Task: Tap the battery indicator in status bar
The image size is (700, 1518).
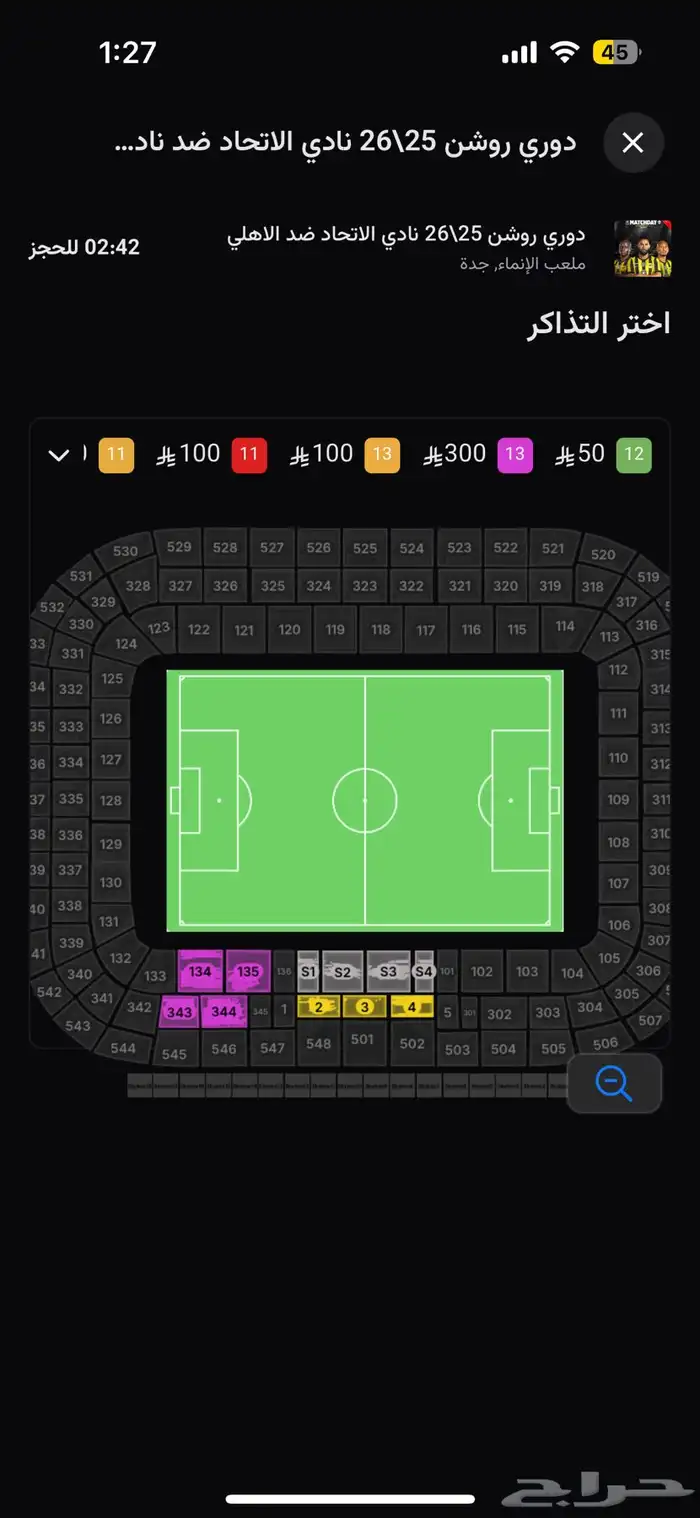Action: (x=616, y=52)
